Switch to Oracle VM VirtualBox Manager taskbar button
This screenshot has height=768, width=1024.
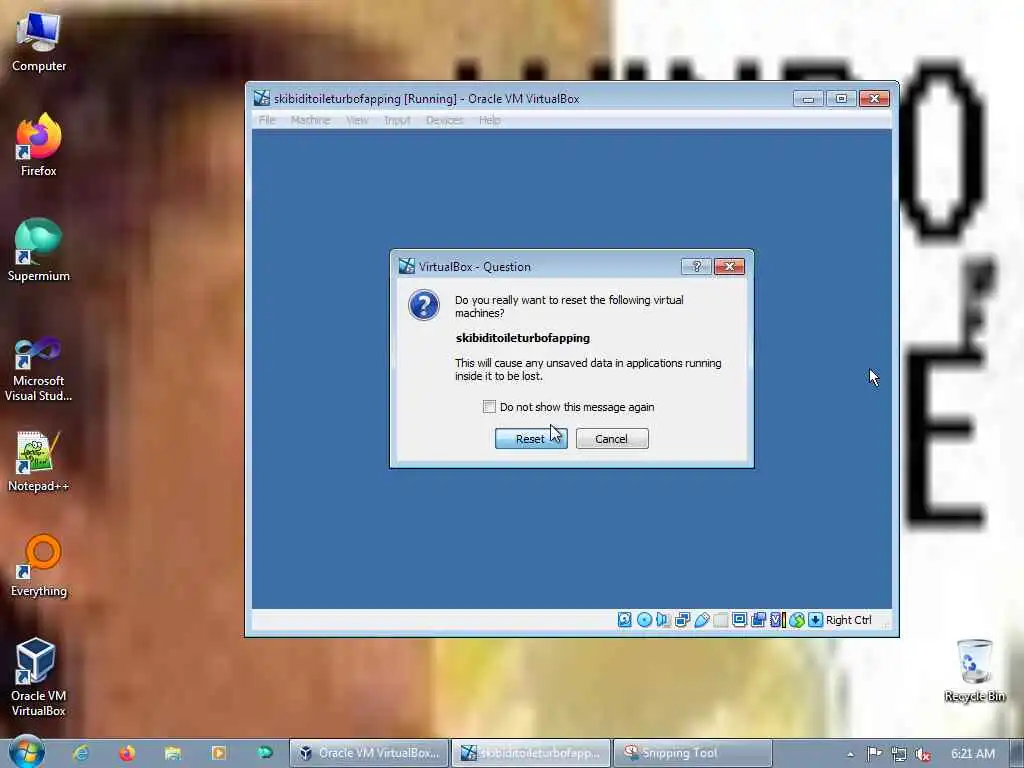pos(370,753)
